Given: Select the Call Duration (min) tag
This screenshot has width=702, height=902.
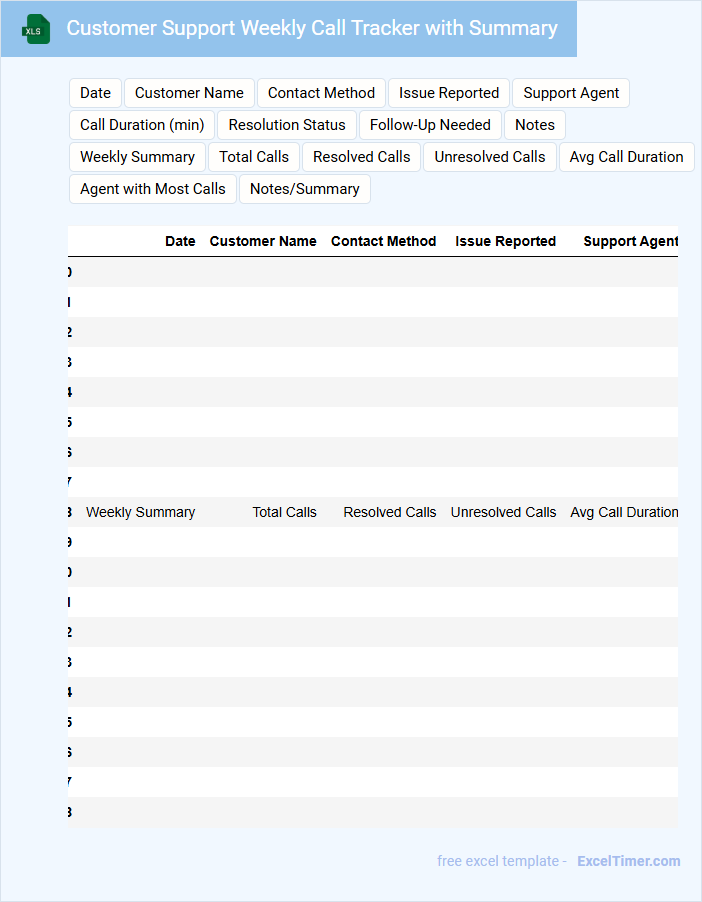Looking at the screenshot, I should point(142,125).
